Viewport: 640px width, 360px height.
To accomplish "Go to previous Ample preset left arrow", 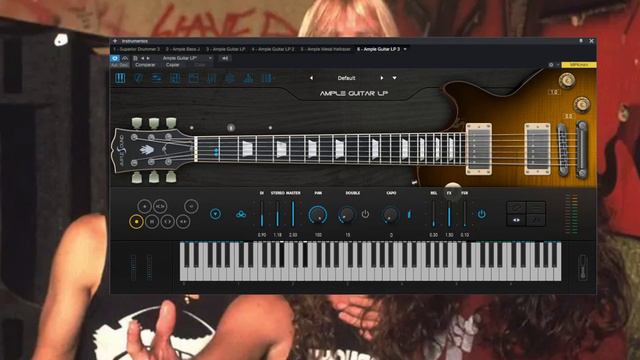I will click(311, 78).
